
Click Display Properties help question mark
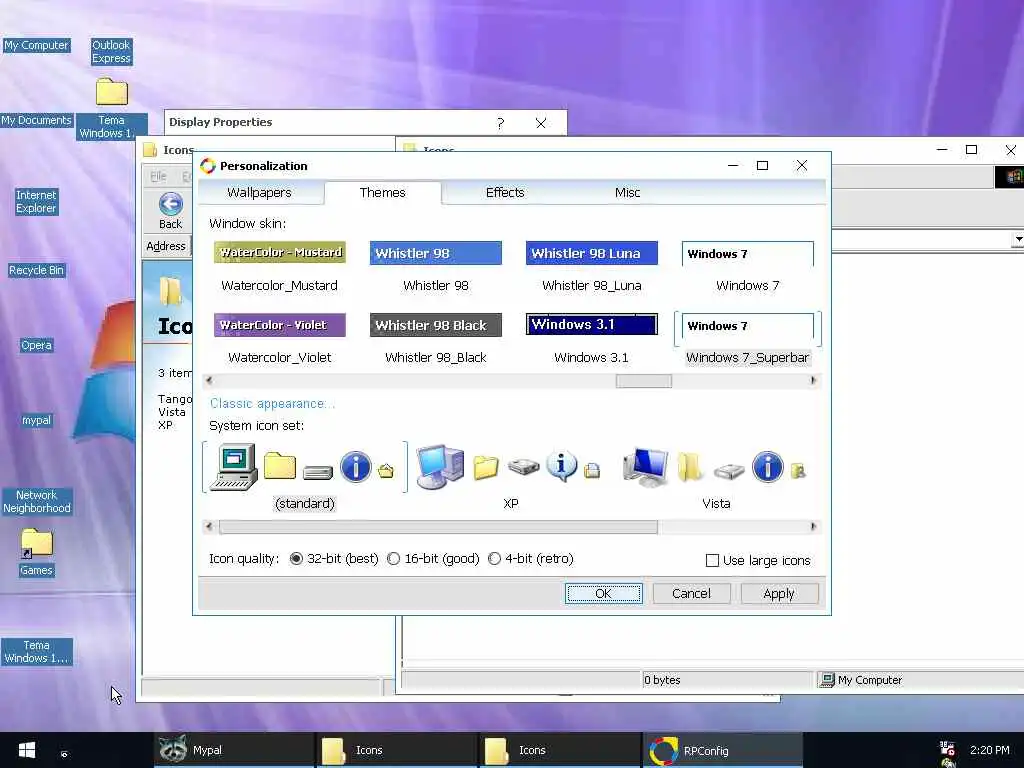500,123
